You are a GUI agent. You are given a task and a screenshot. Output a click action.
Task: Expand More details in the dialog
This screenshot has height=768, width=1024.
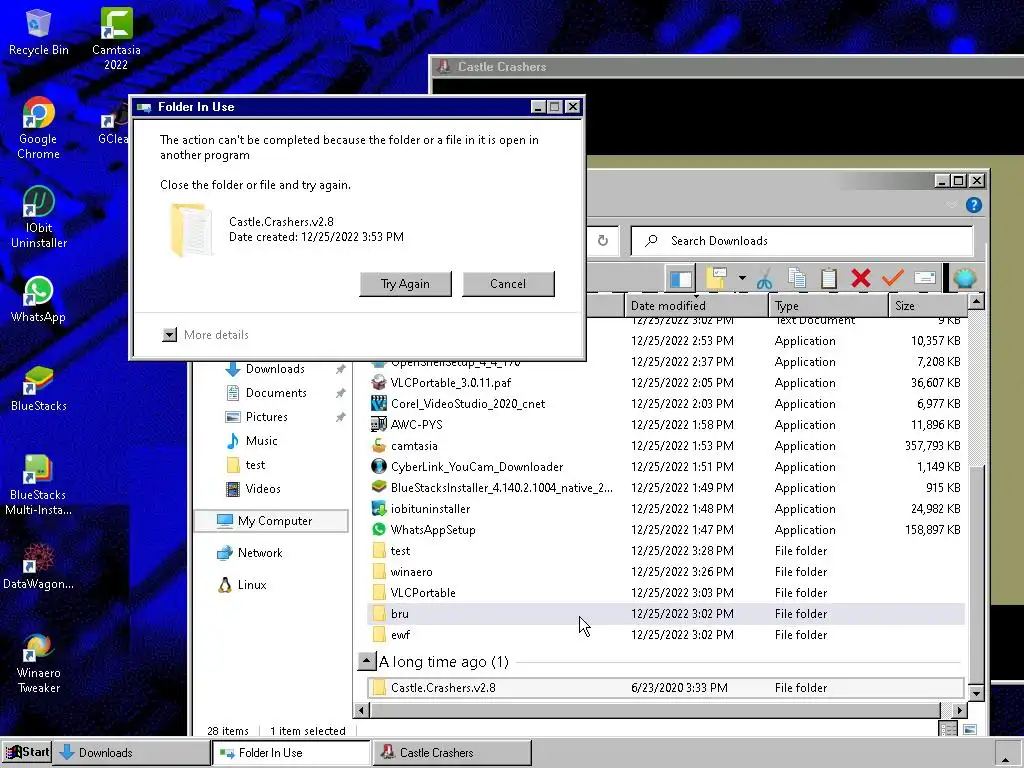tap(206, 335)
